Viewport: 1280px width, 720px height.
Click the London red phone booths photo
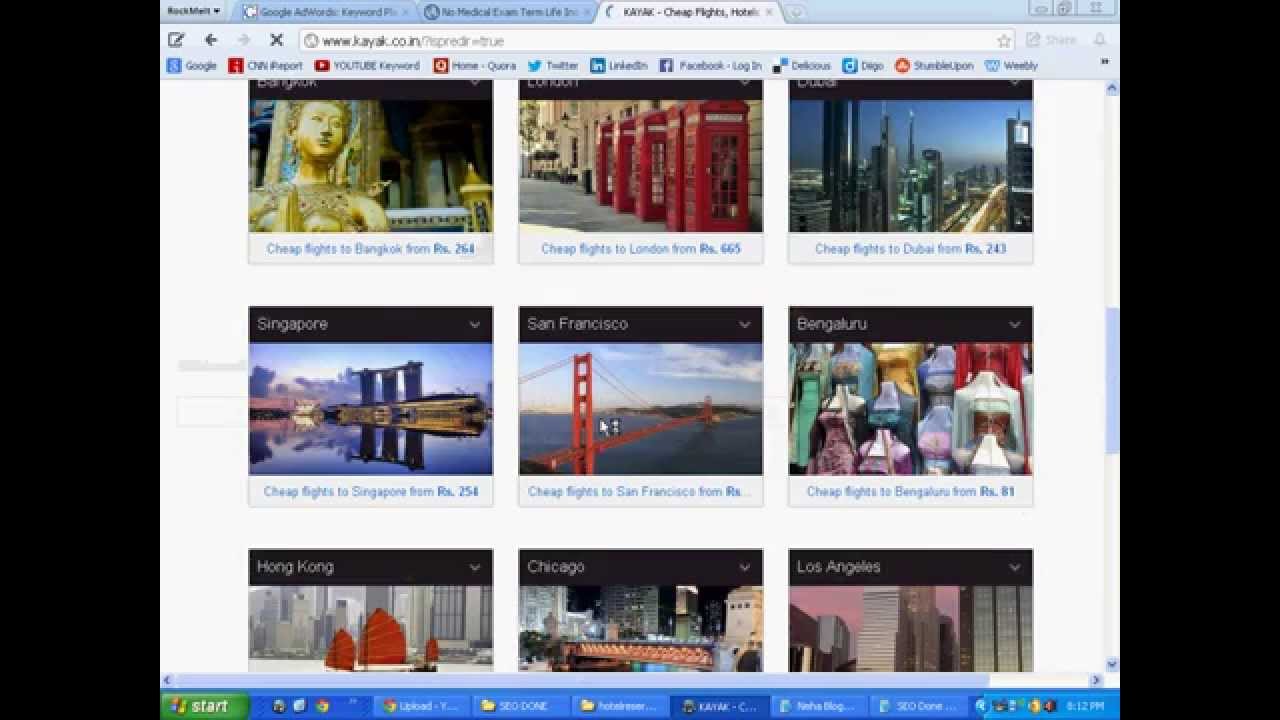(640, 166)
